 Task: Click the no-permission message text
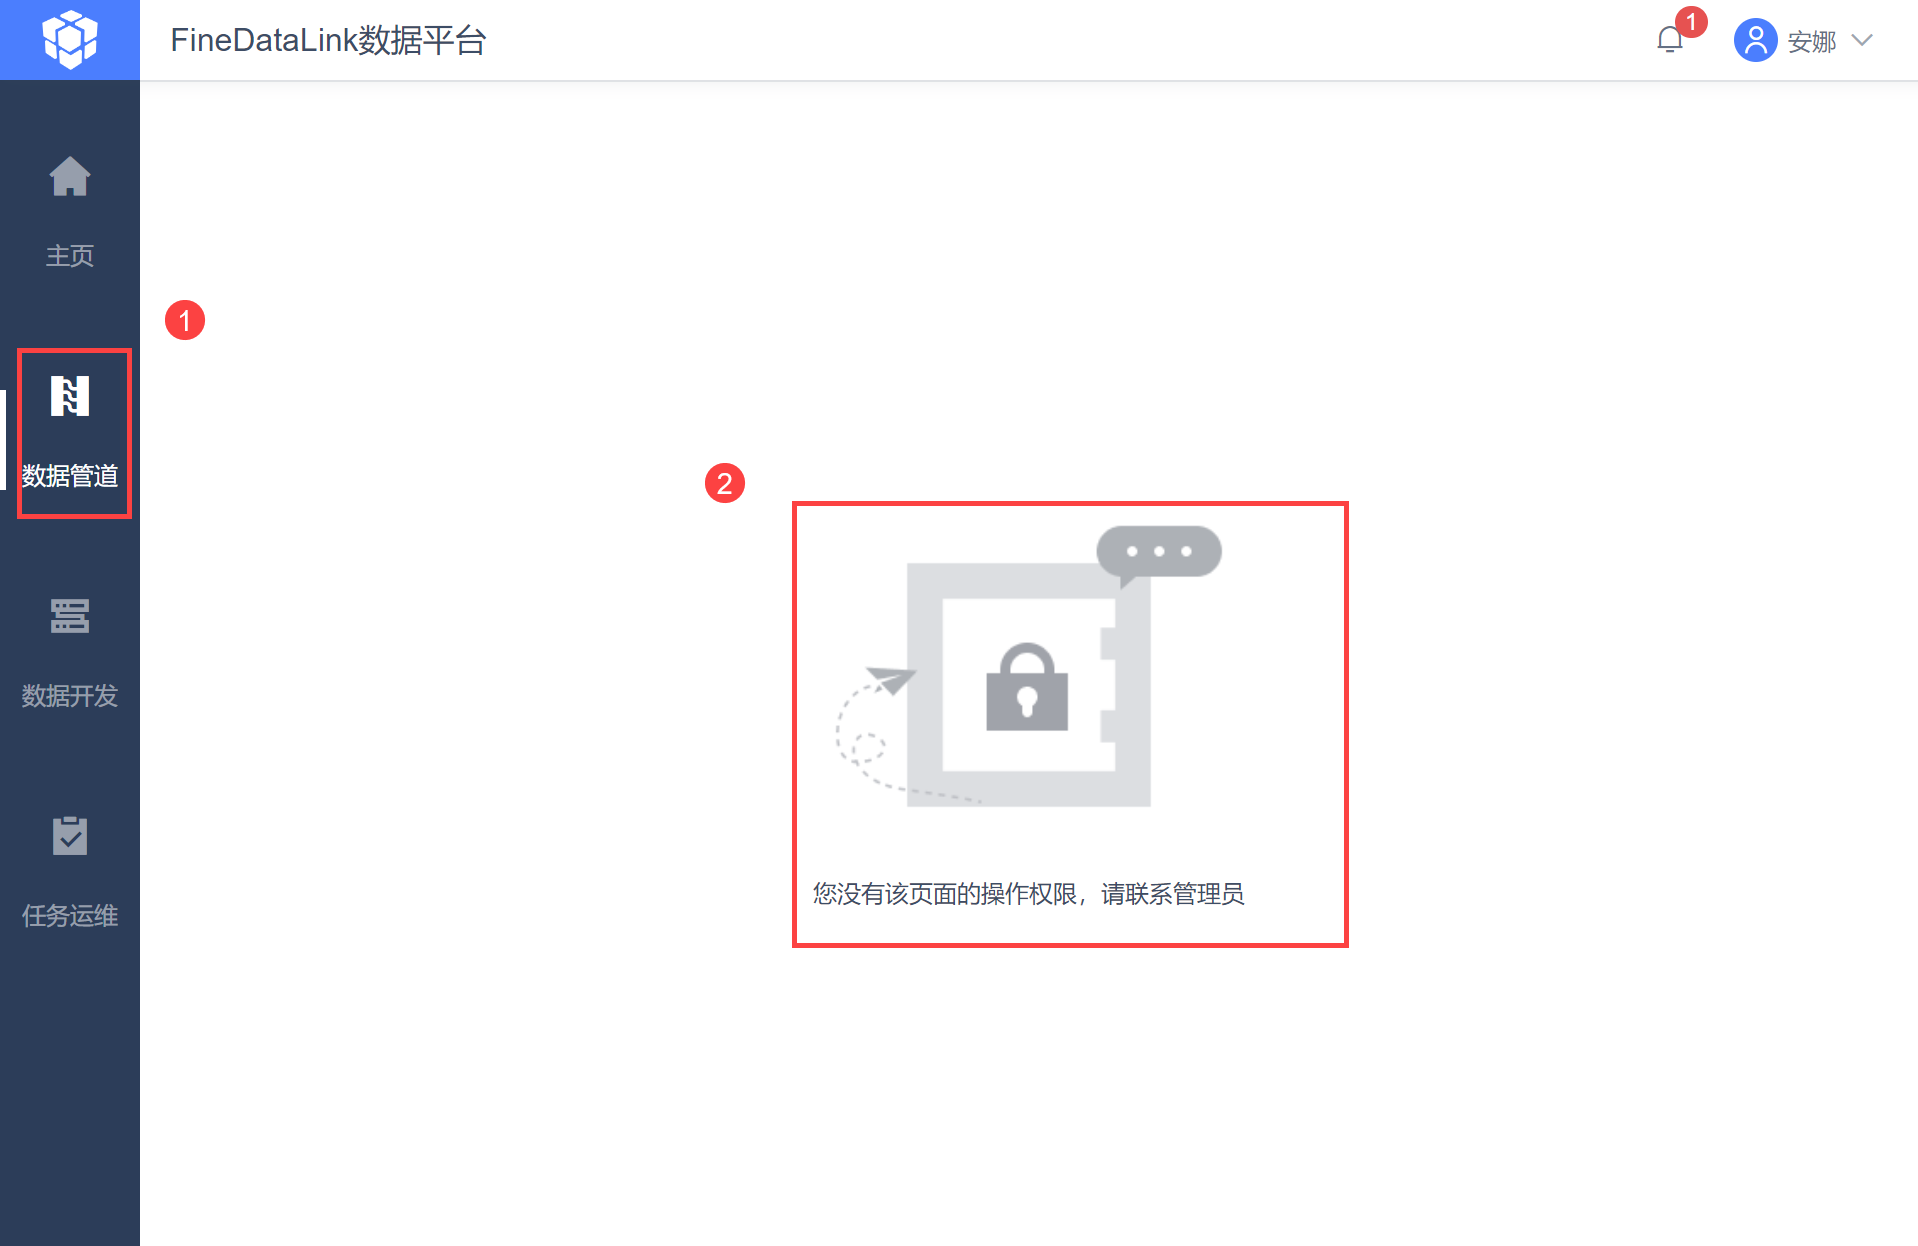[x=1028, y=893]
